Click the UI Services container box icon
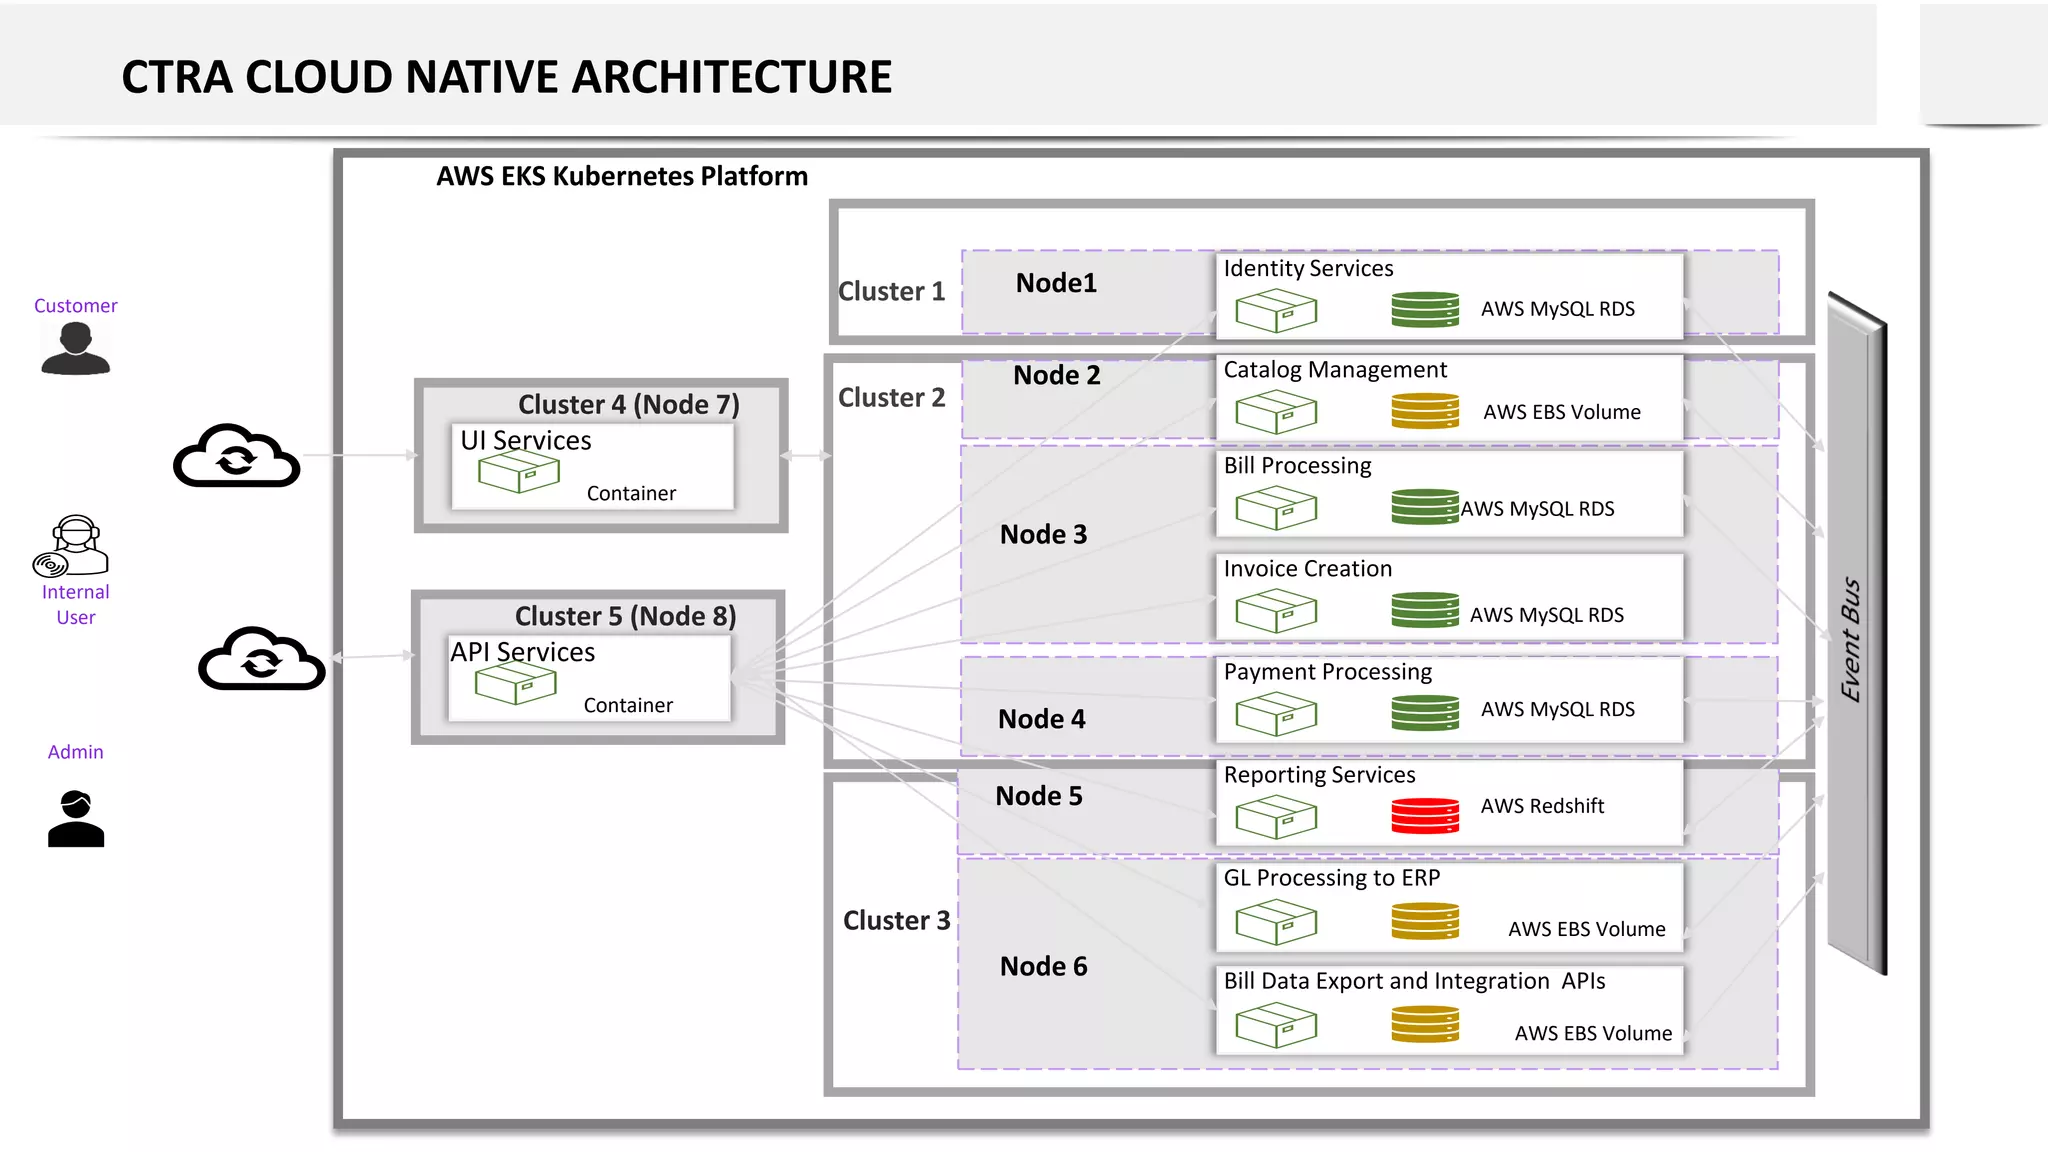 point(518,471)
